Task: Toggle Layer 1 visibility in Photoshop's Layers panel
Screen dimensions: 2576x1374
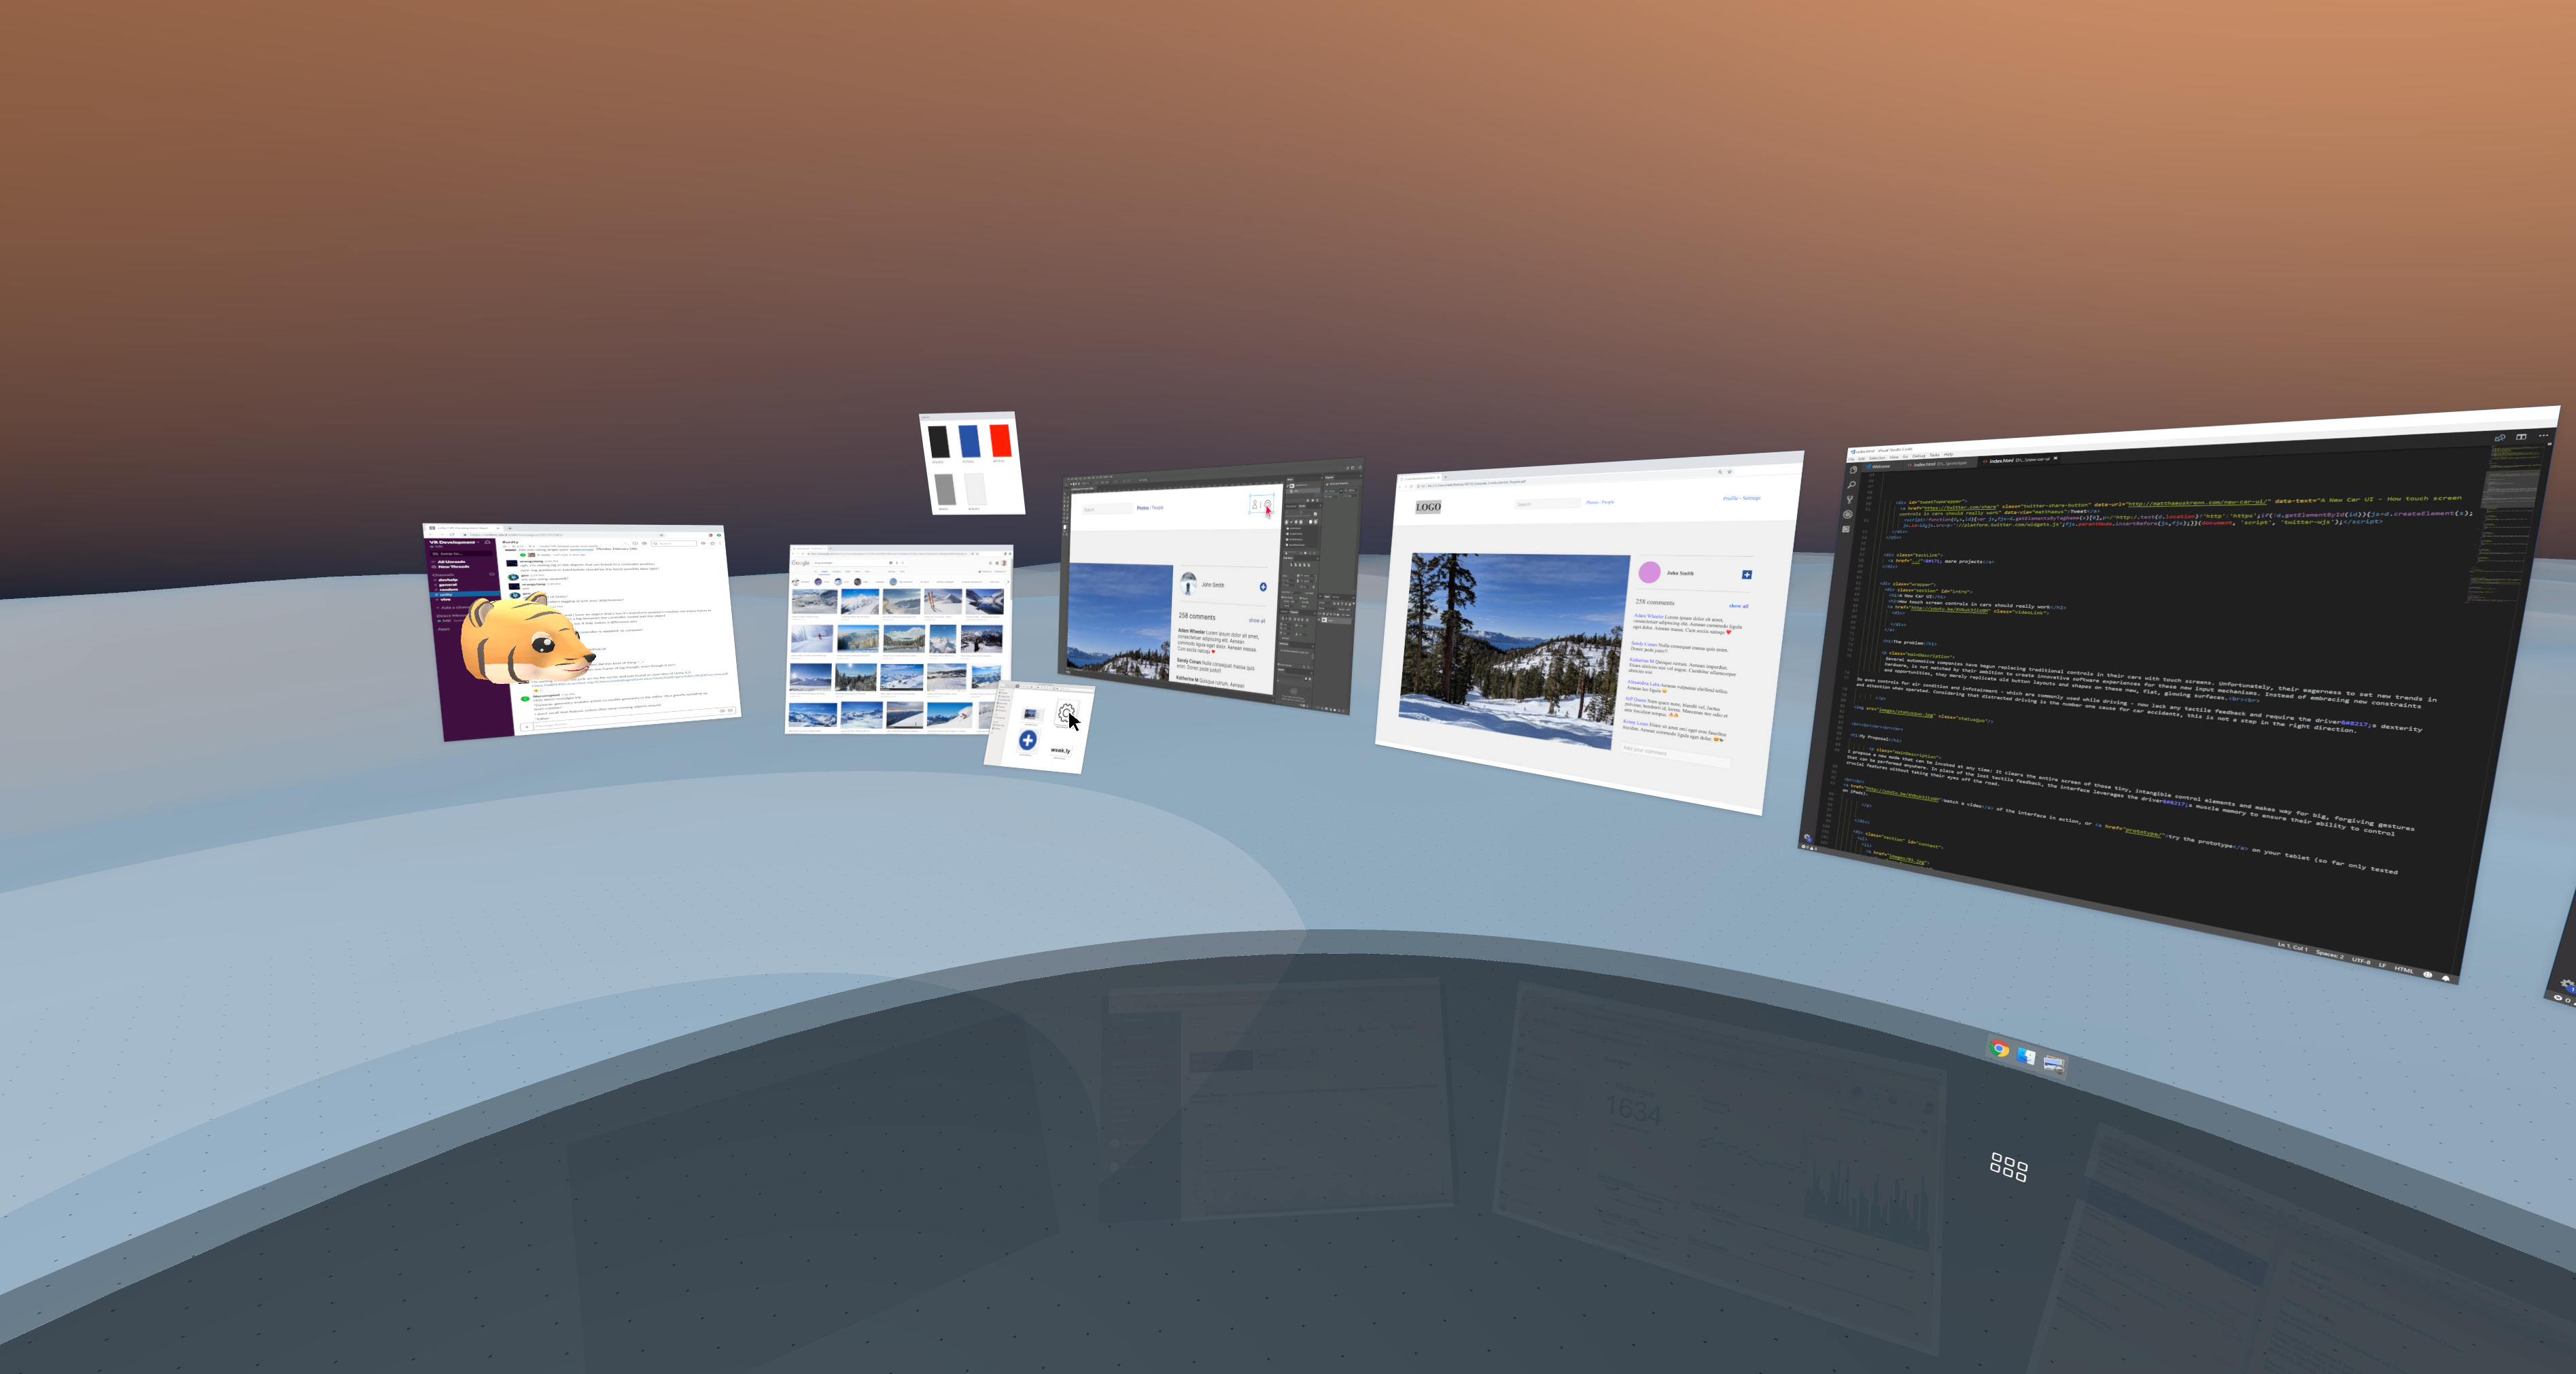Action: tap(1319, 620)
